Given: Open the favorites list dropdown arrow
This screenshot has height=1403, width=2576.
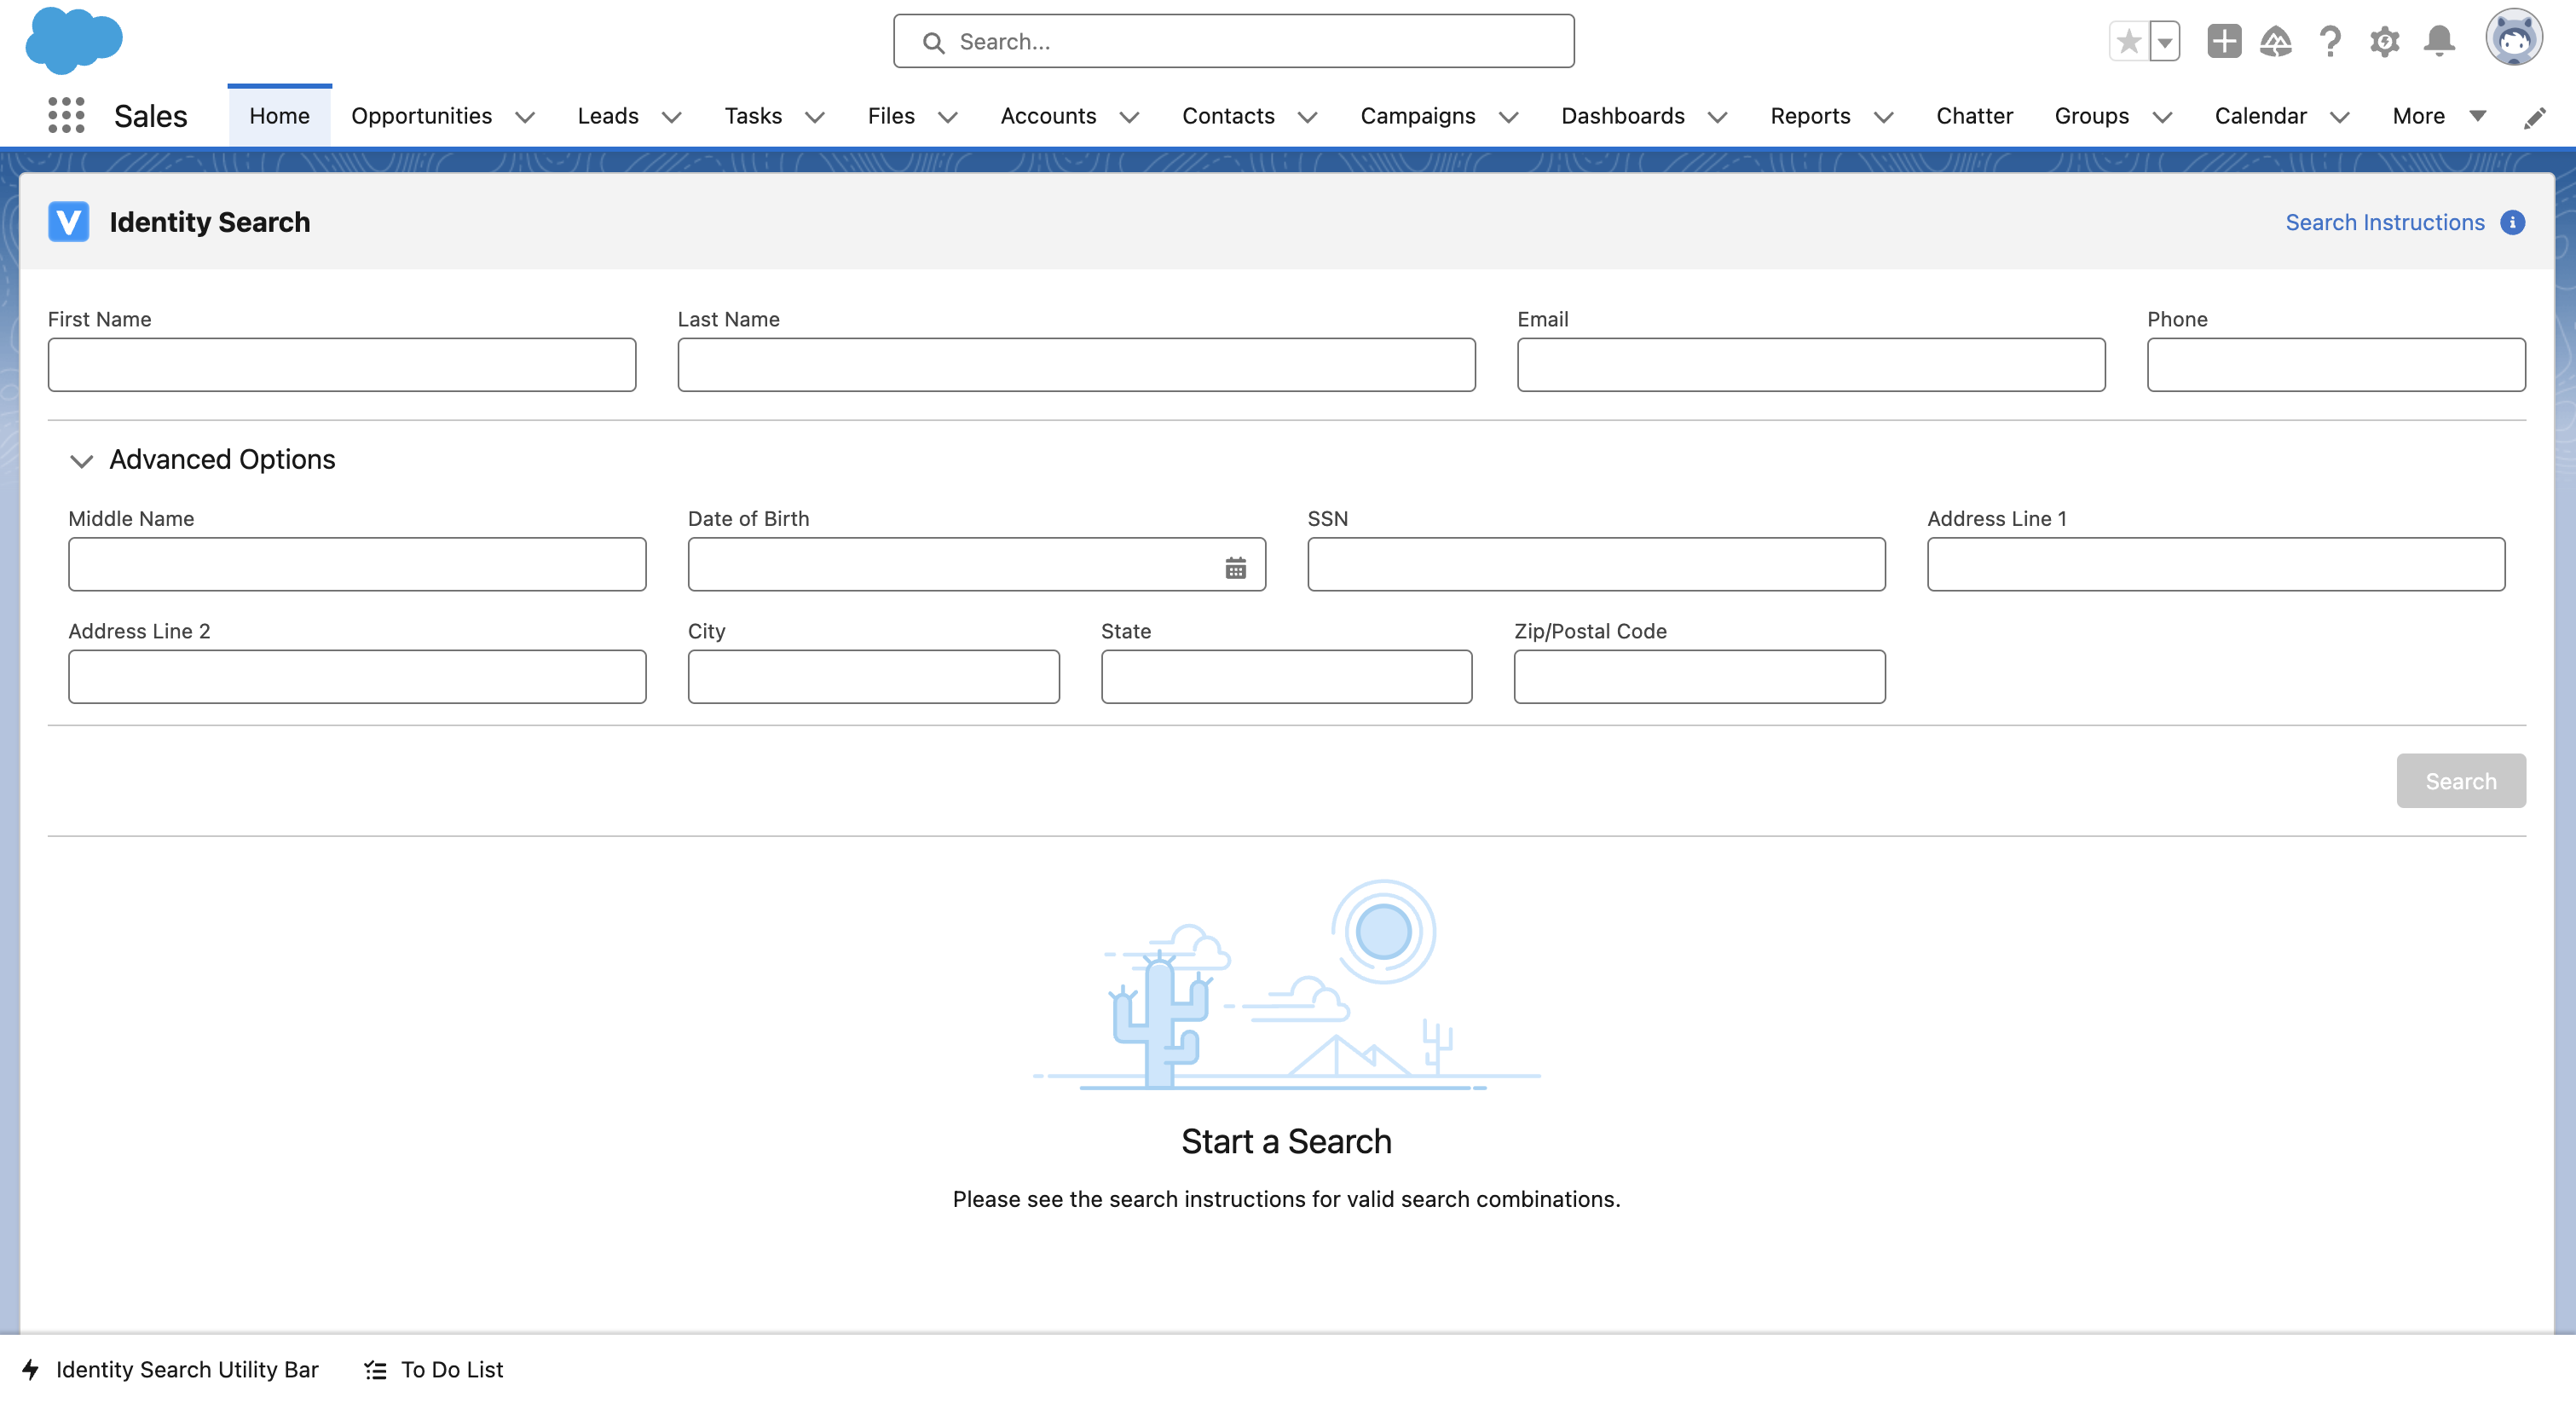Looking at the screenshot, I should click(x=2164, y=42).
